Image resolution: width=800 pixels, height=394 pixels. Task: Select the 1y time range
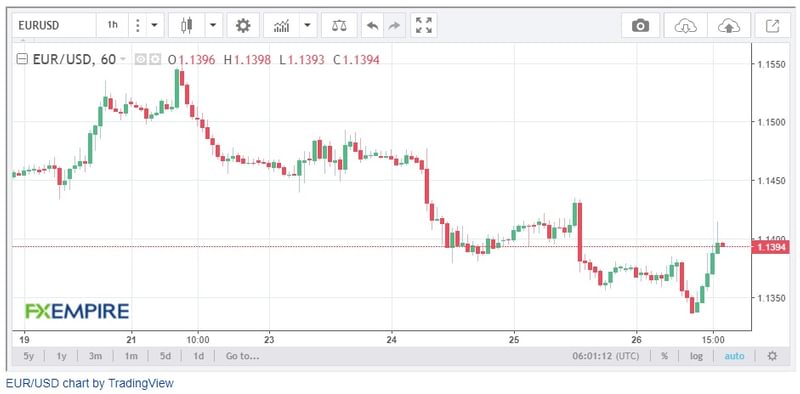tap(61, 356)
